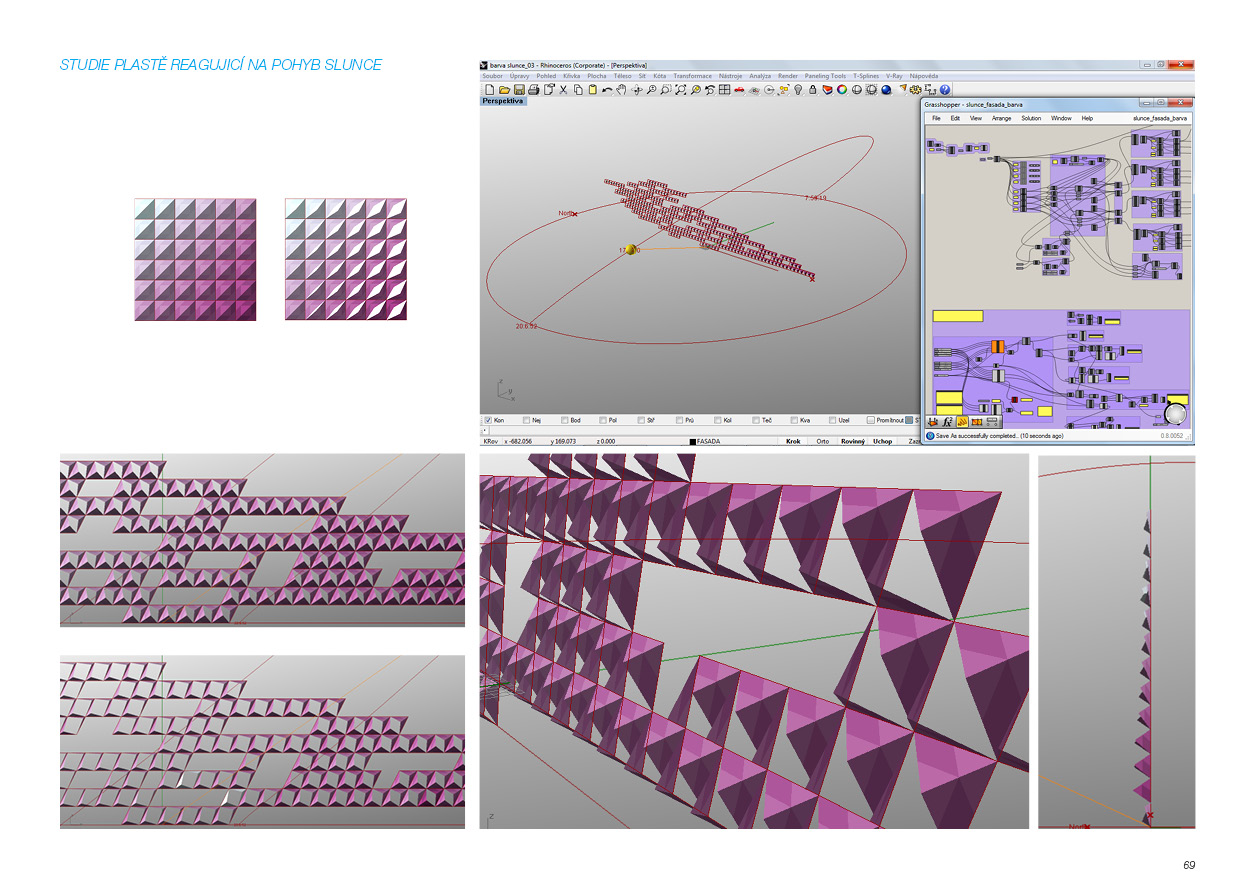Select the Rotate view tool
The image size is (1257, 889).
pyautogui.click(x=637, y=90)
